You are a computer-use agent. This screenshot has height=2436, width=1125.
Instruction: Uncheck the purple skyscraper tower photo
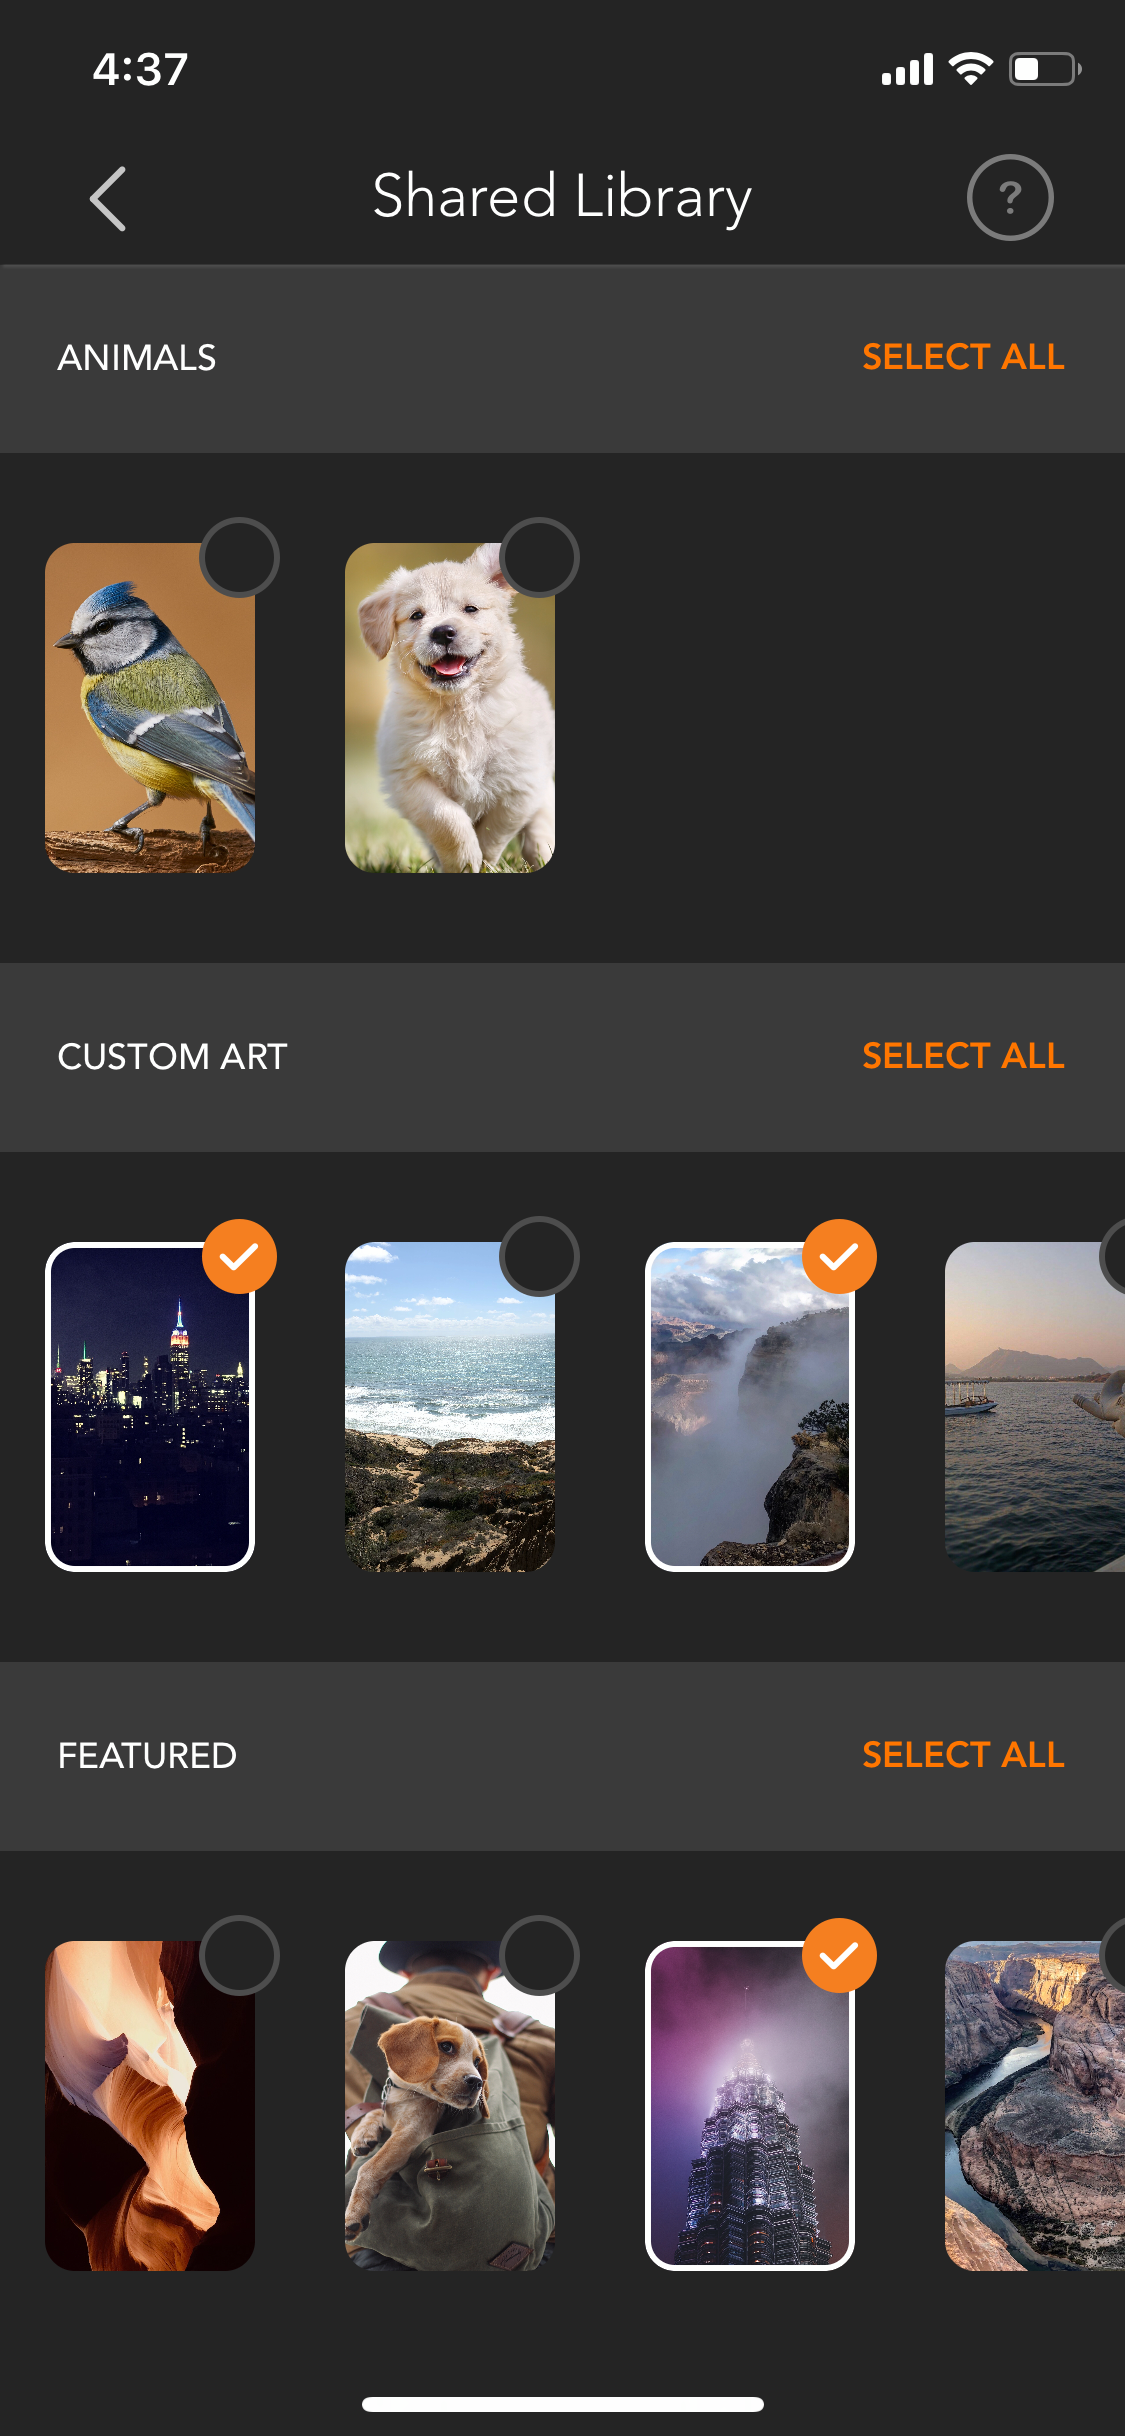point(839,1955)
